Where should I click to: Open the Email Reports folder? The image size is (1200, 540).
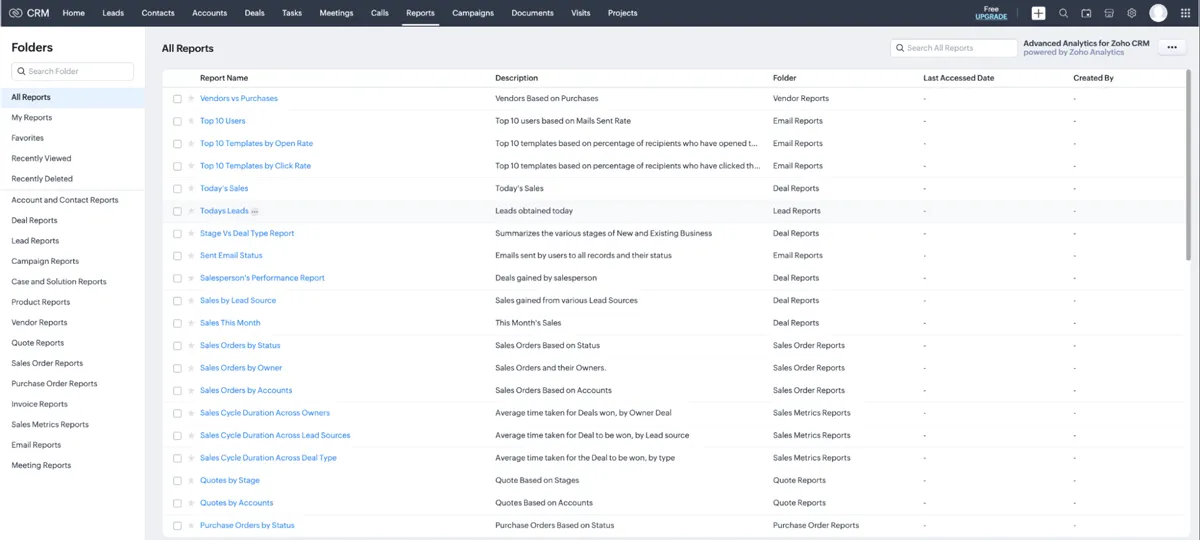coord(36,445)
